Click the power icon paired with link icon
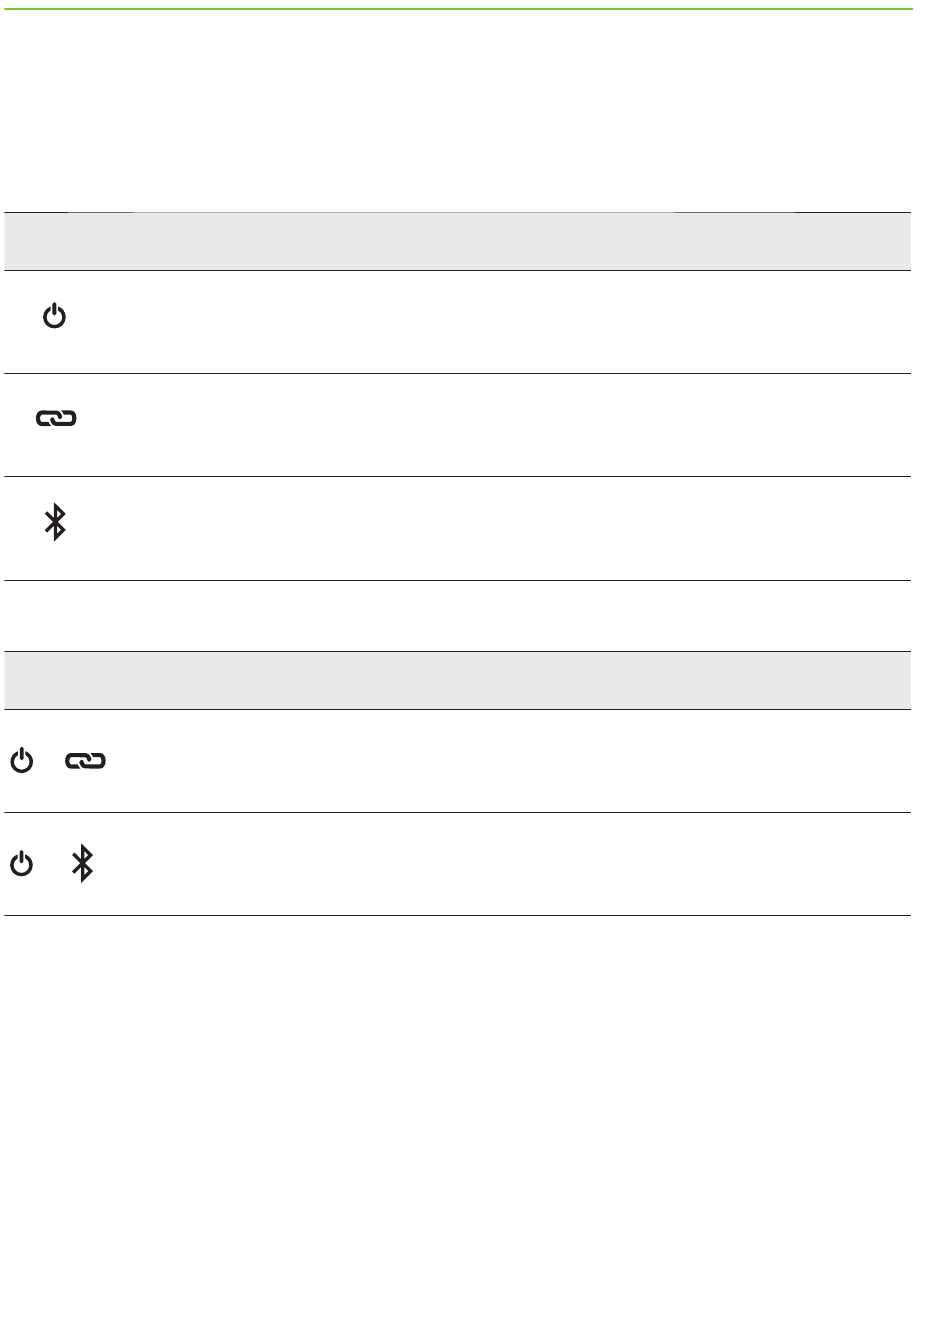The width and height of the screenshot is (950, 1328). point(21,762)
